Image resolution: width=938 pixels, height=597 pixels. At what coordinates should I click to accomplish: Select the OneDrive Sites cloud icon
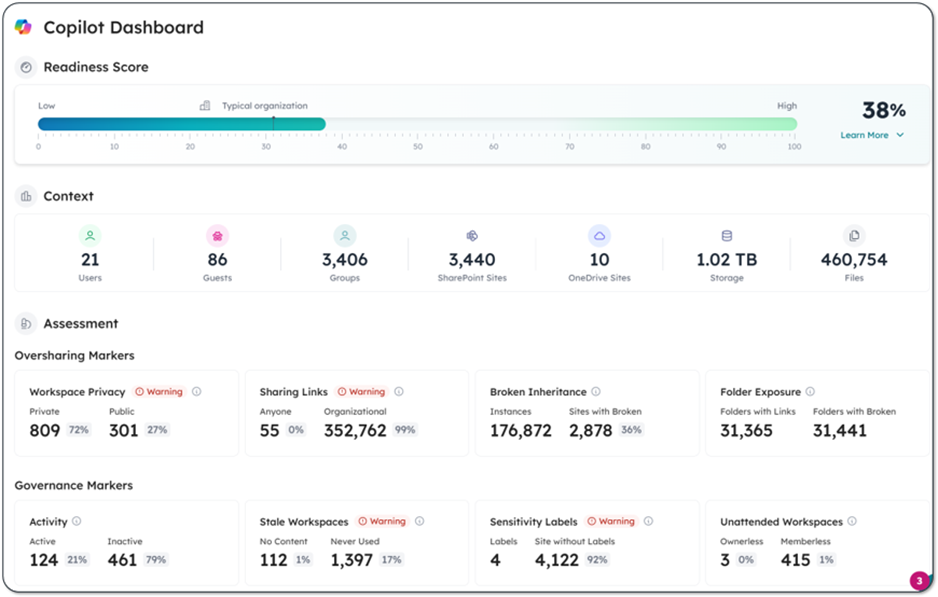[x=598, y=234]
